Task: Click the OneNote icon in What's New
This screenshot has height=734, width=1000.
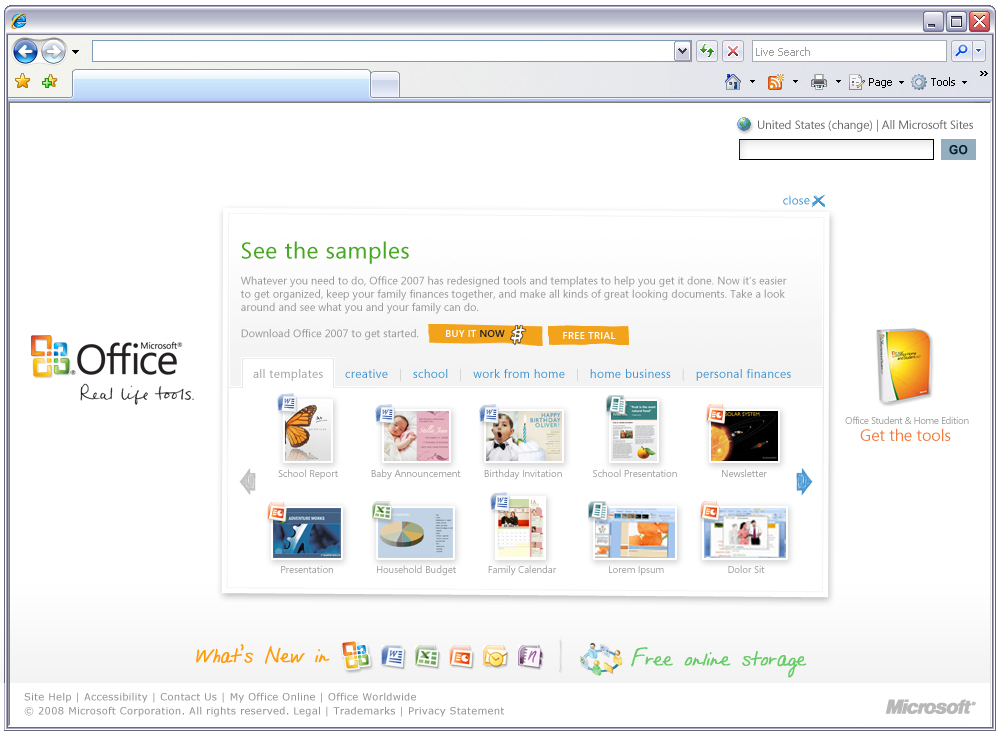Action: pyautogui.click(x=530, y=656)
